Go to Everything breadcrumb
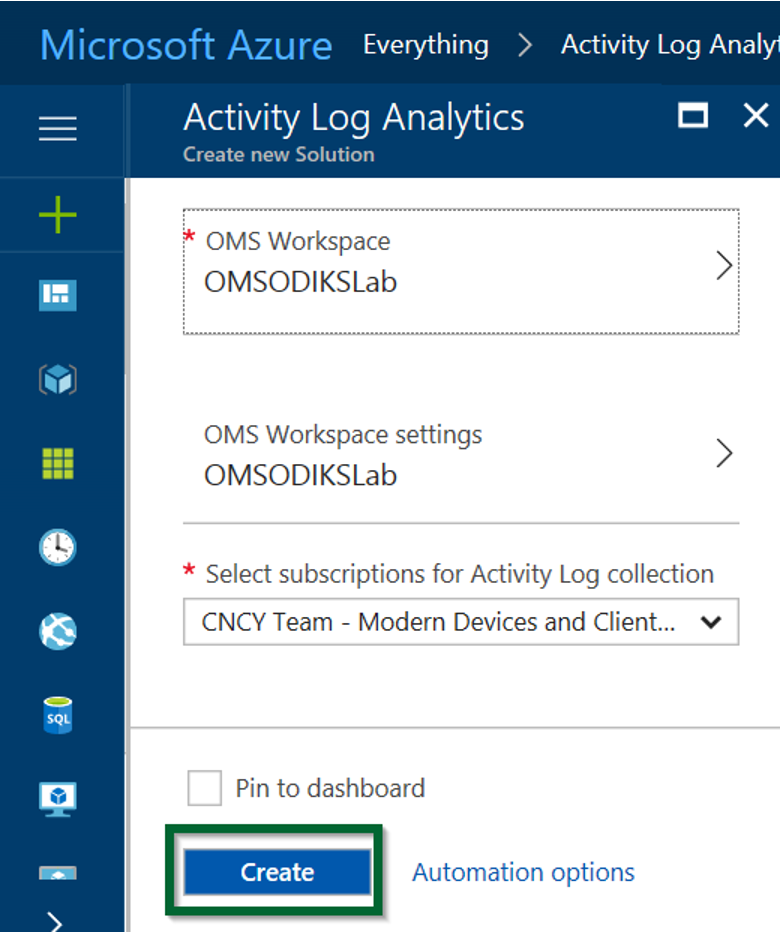The image size is (780, 932). point(426,45)
